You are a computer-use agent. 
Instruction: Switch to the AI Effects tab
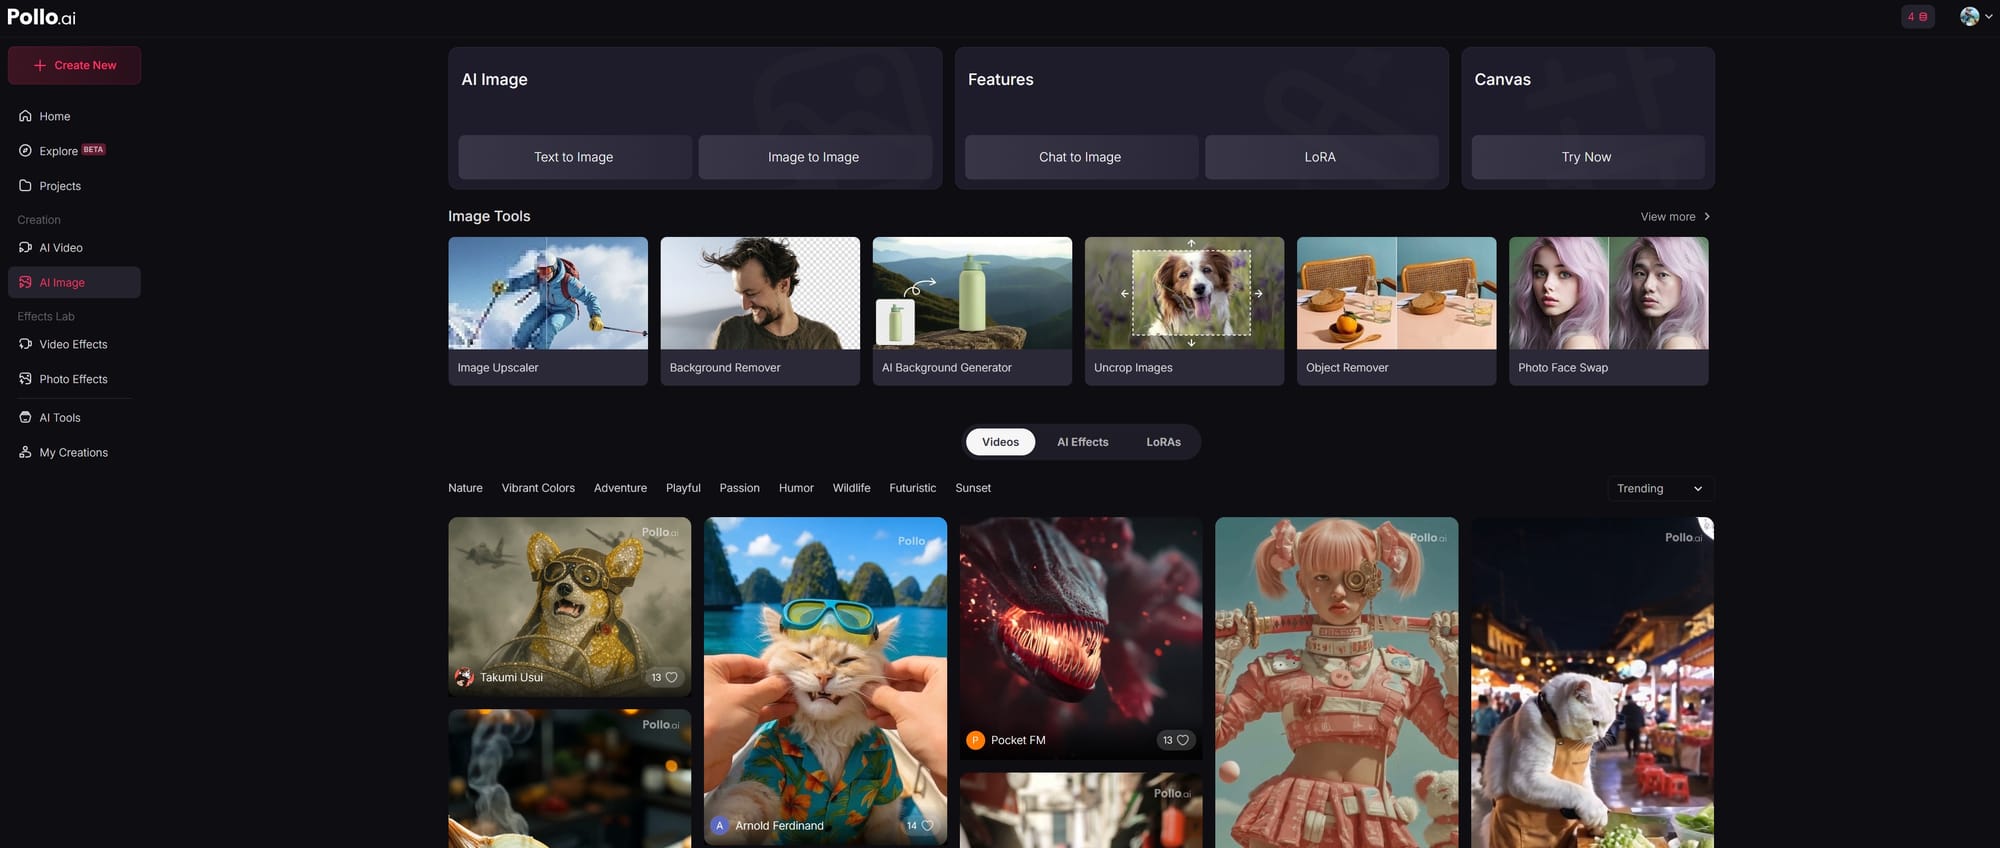click(x=1082, y=442)
